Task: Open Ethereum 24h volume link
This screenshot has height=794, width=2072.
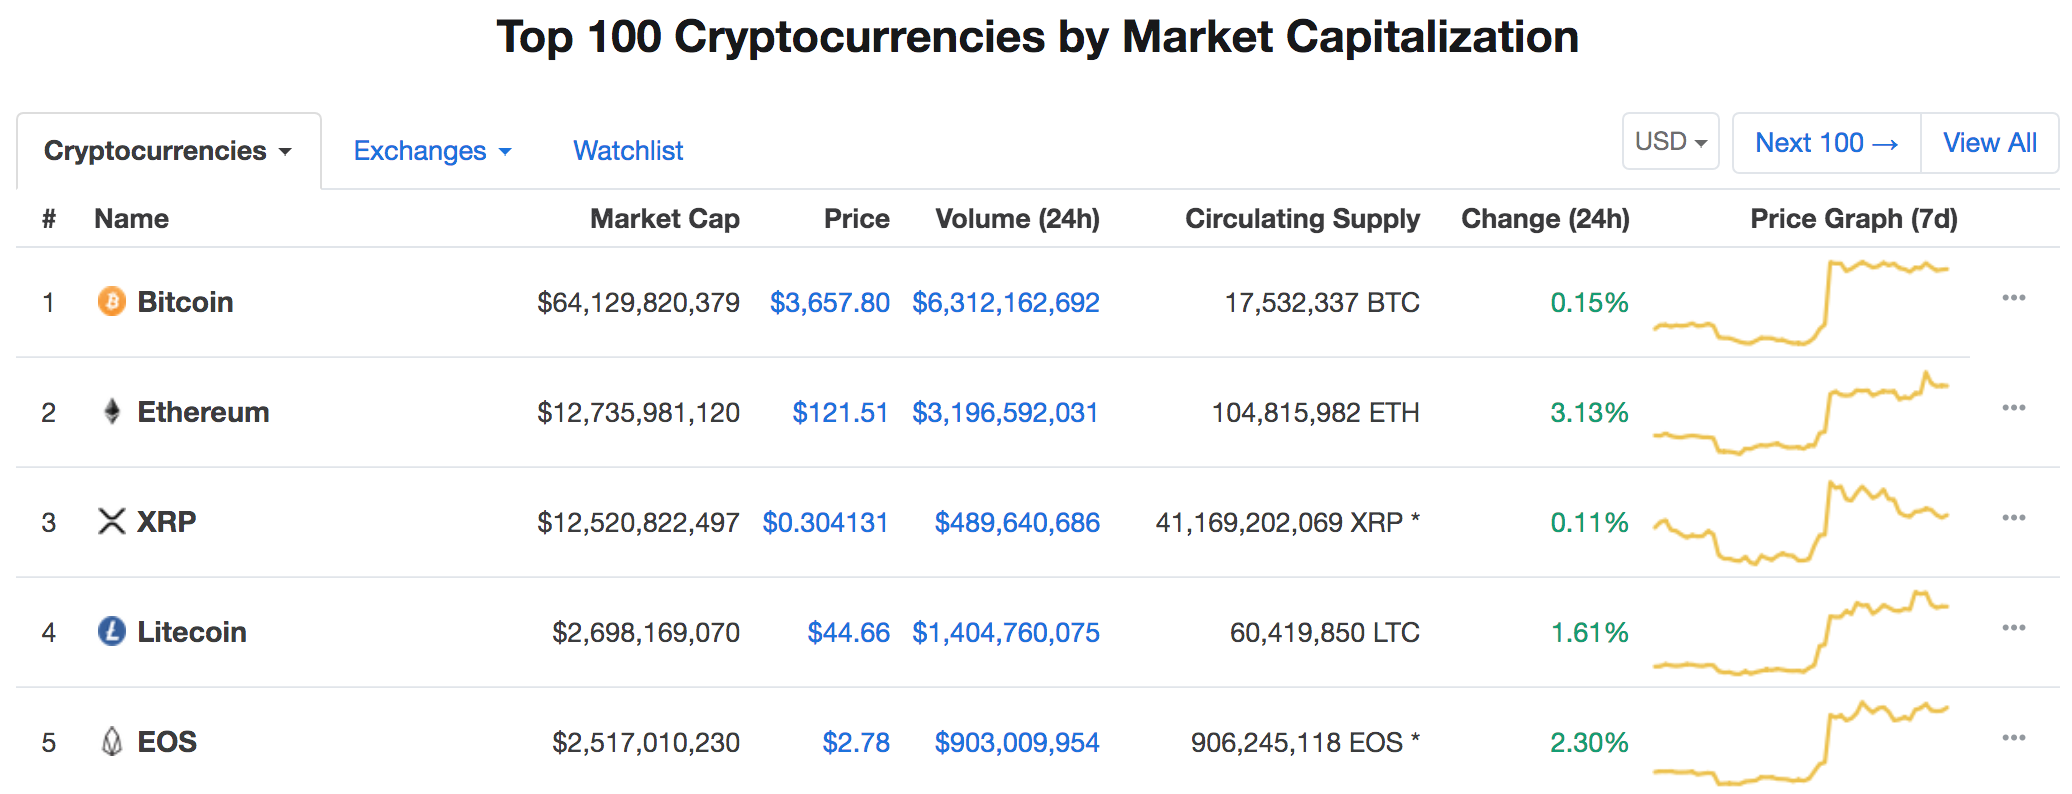Action: pyautogui.click(x=1005, y=412)
